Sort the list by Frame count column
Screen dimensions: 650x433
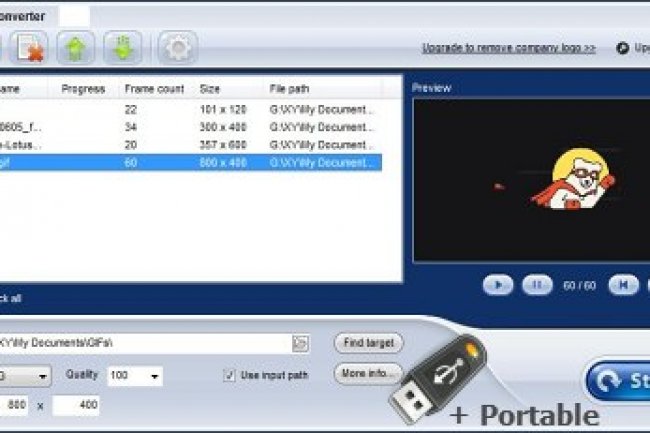pos(153,89)
